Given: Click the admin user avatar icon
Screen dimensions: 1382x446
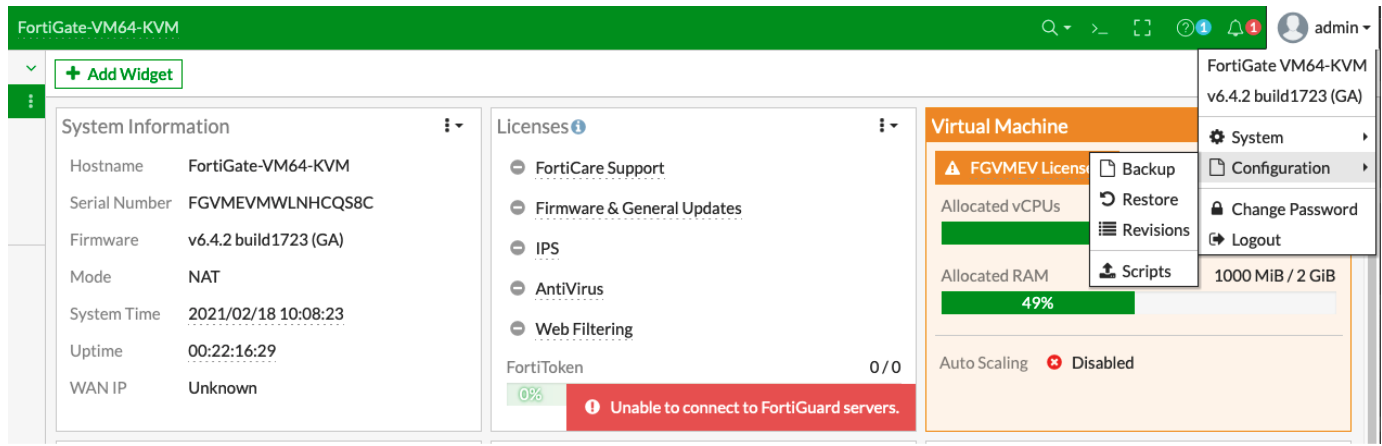Looking at the screenshot, I should (x=1293, y=28).
